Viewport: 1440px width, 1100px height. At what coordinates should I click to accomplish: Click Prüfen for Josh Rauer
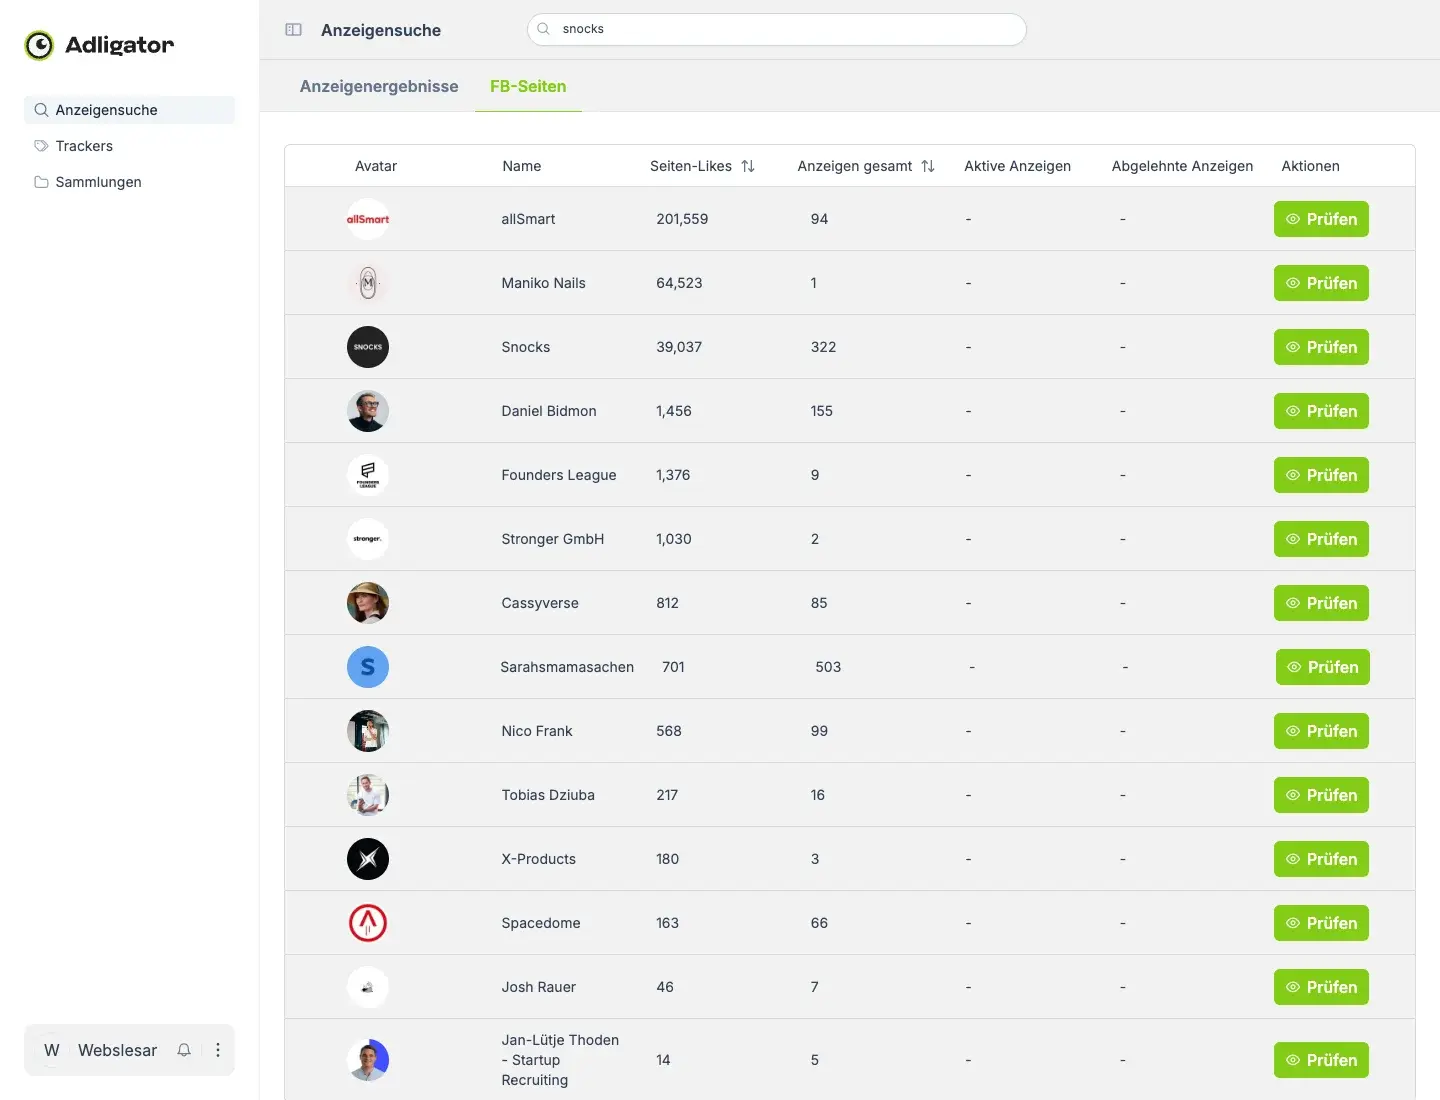click(x=1321, y=987)
